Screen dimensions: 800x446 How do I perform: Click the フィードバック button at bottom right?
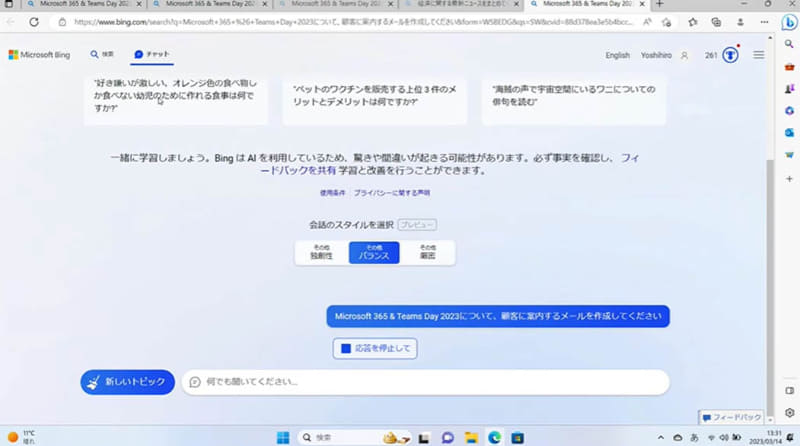point(731,417)
